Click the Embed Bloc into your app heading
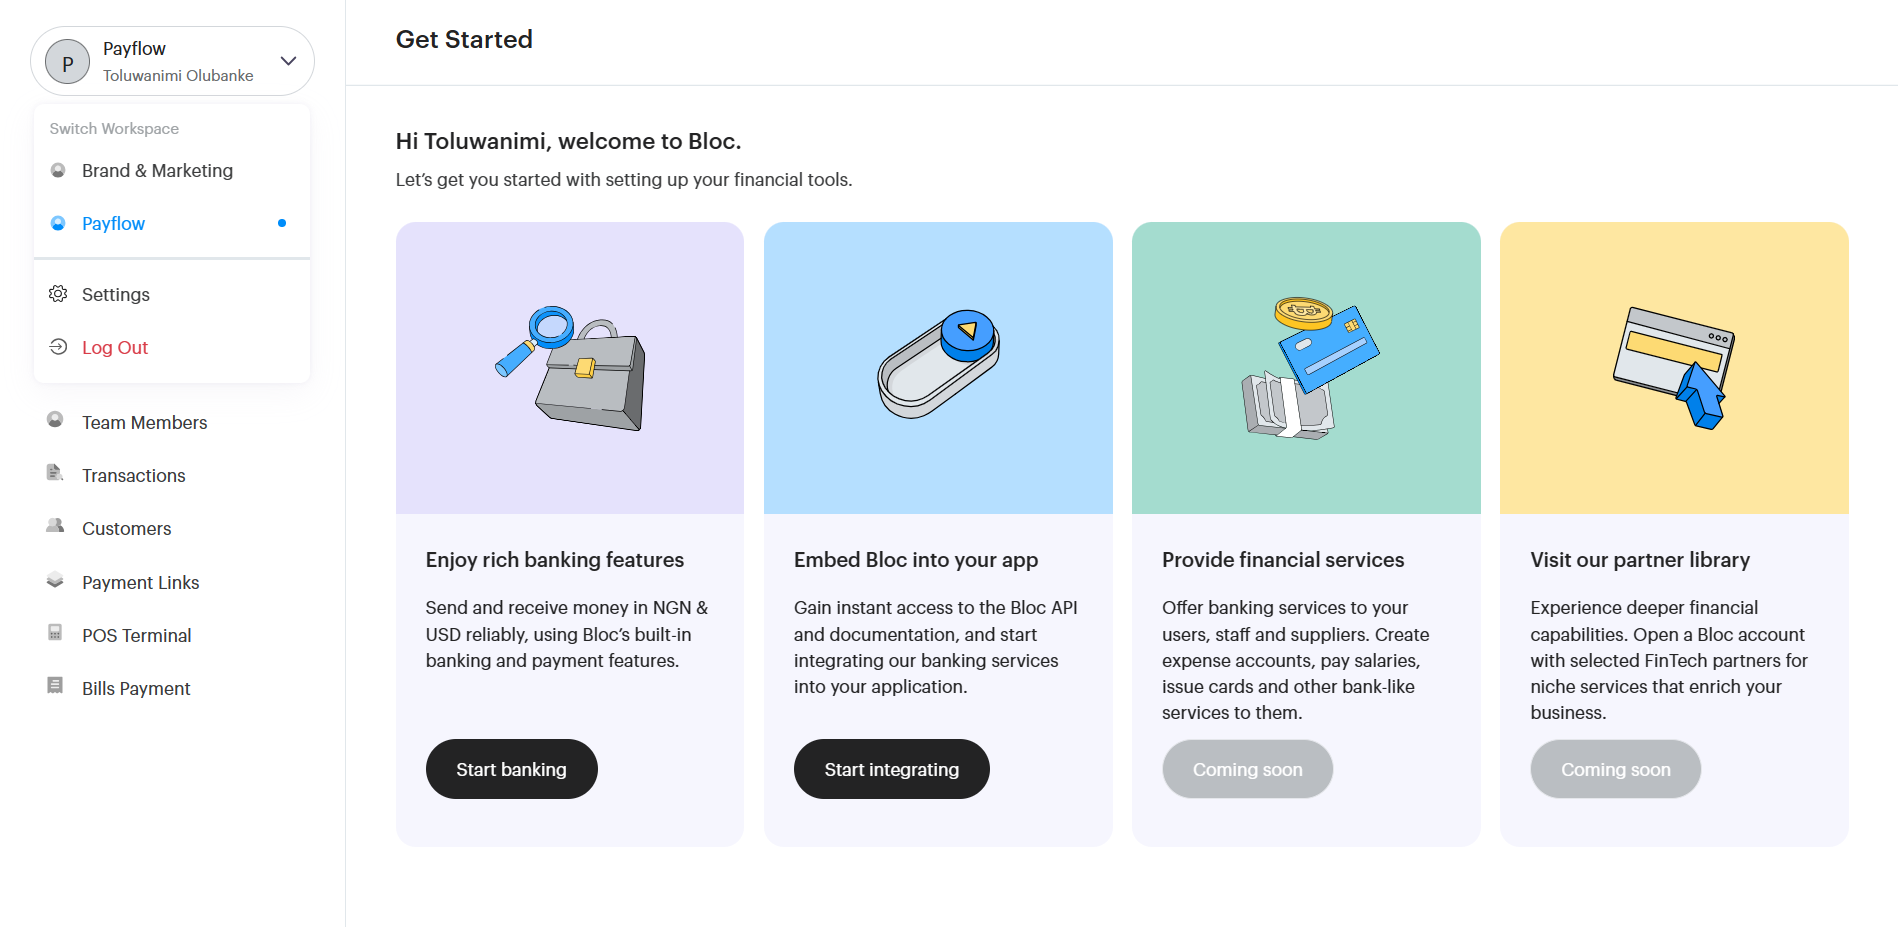 [x=916, y=560]
